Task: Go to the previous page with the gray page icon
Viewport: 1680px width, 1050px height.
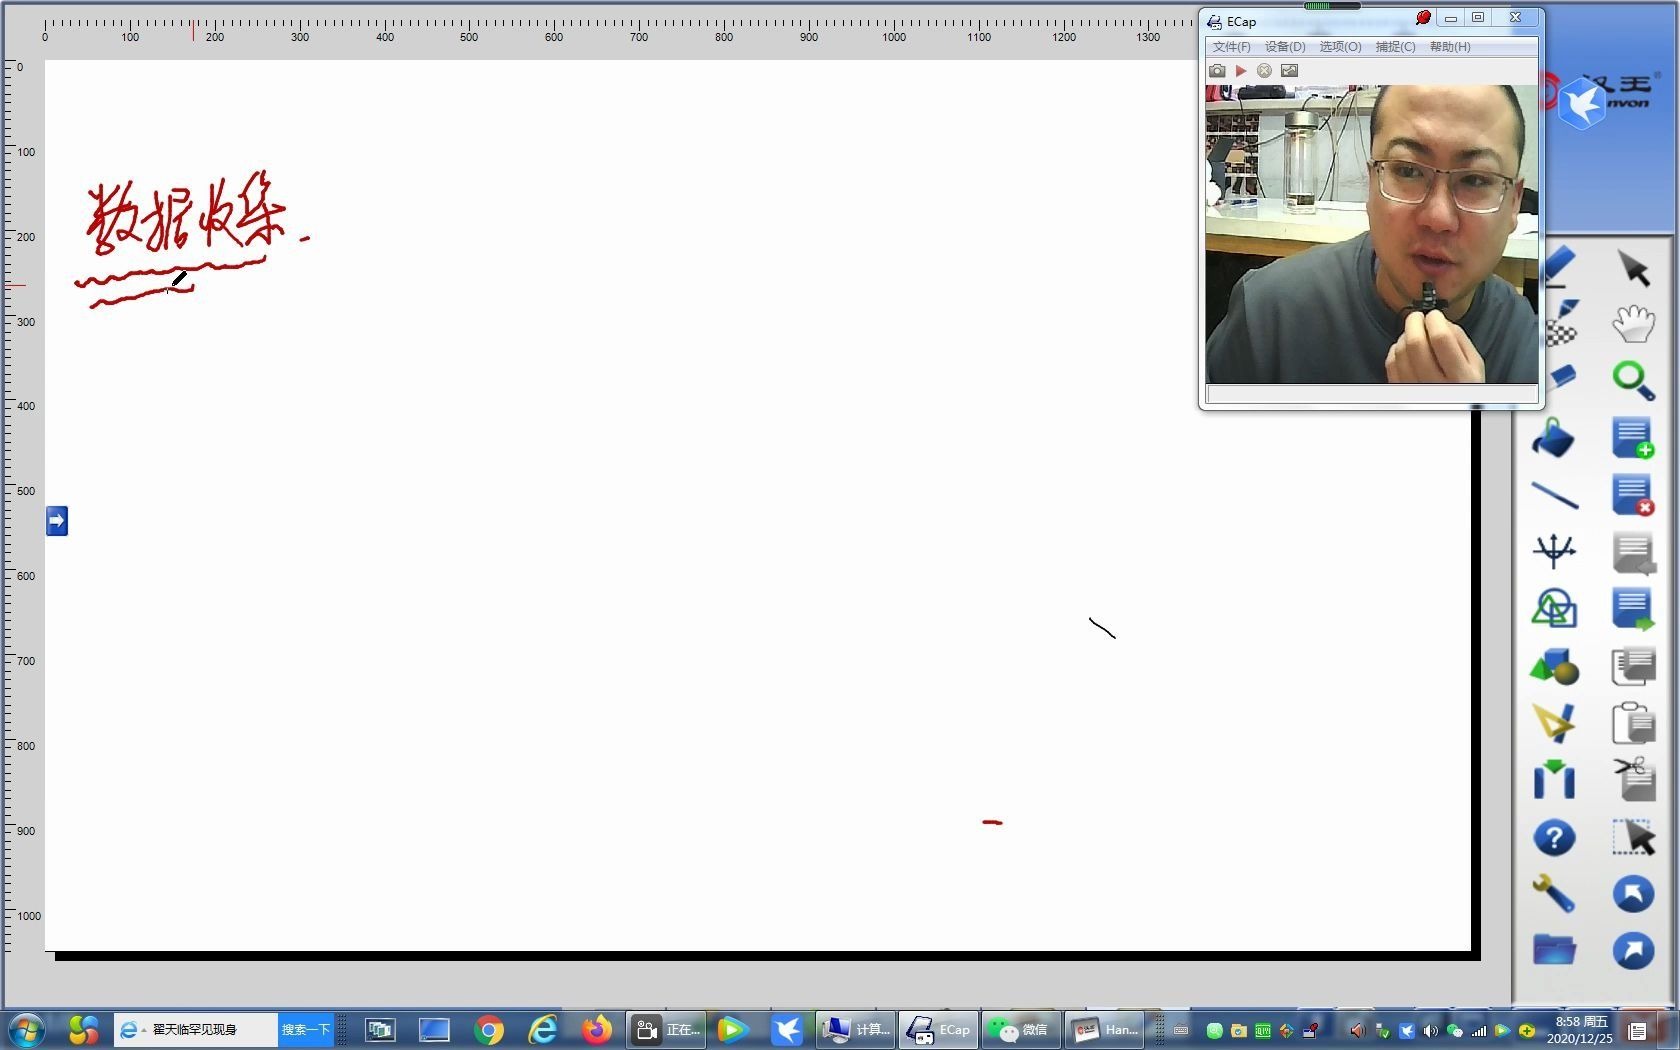Action: (x=1633, y=553)
